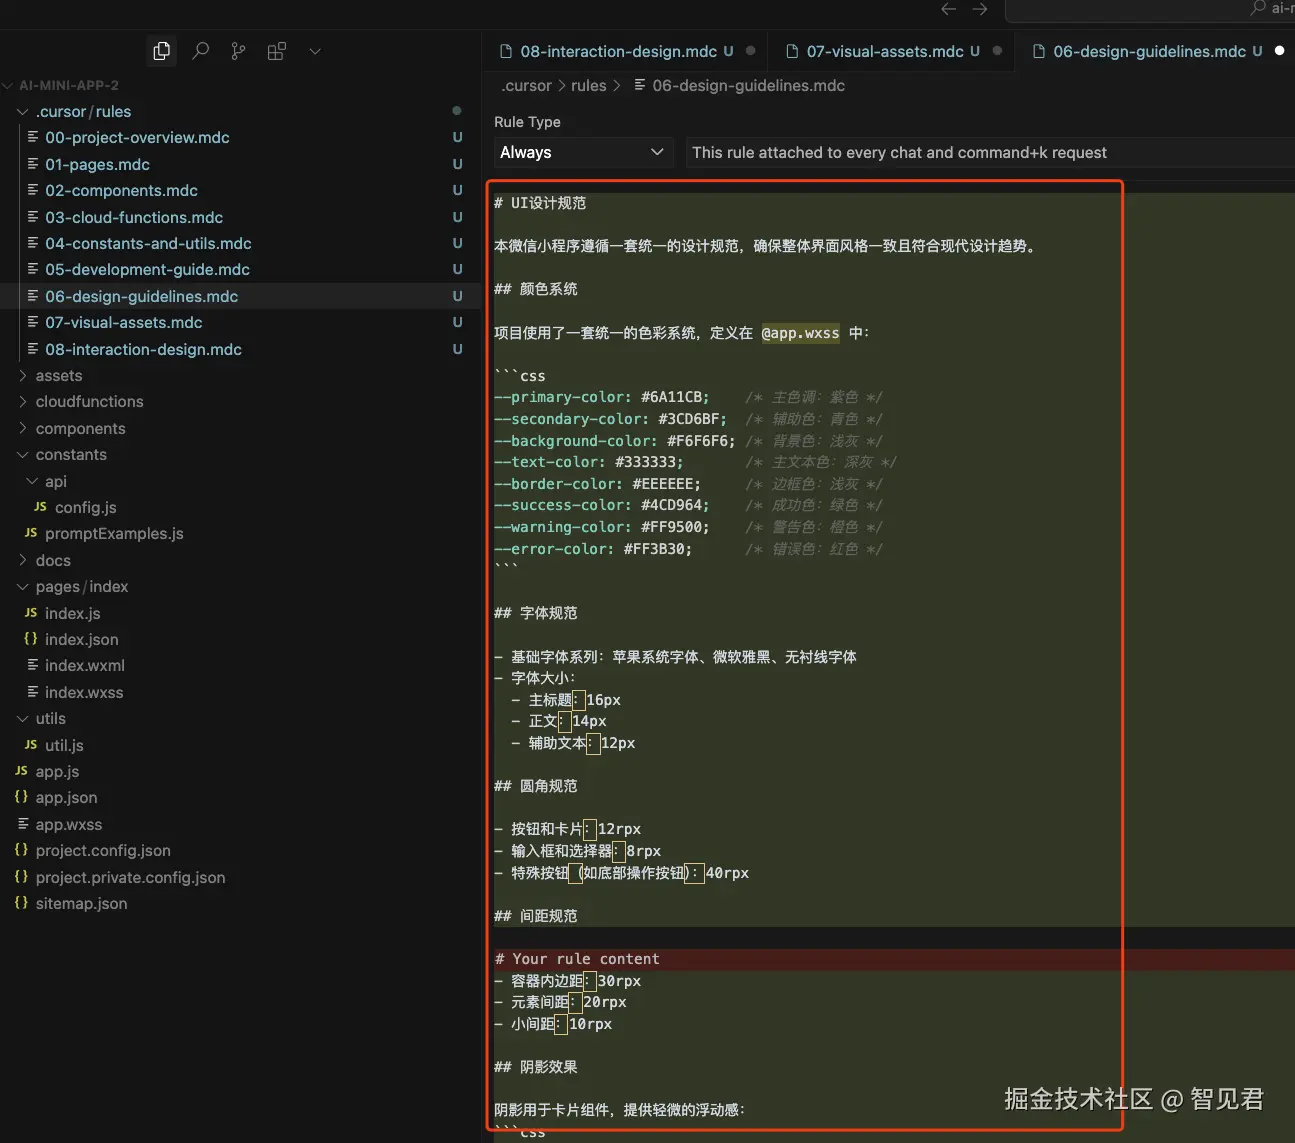Open the Source Control icon

point(238,51)
